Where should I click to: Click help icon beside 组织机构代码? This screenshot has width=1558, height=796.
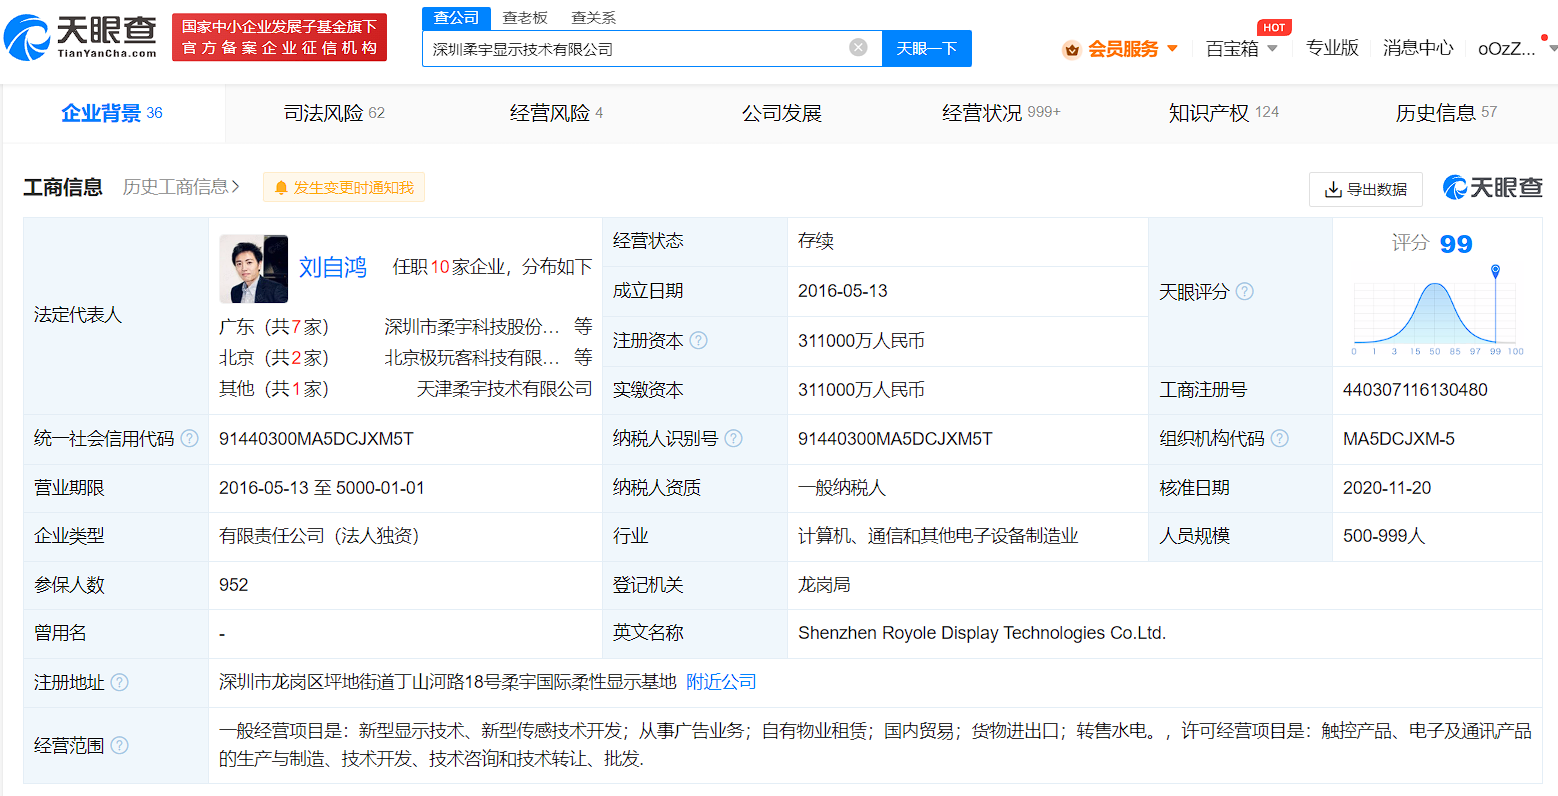point(1279,439)
